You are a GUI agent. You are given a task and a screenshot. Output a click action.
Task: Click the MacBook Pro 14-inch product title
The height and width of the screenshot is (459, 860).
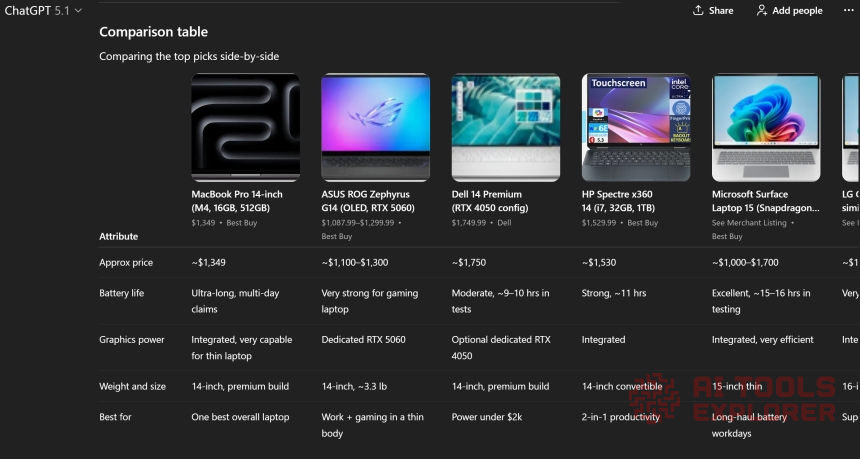point(237,201)
